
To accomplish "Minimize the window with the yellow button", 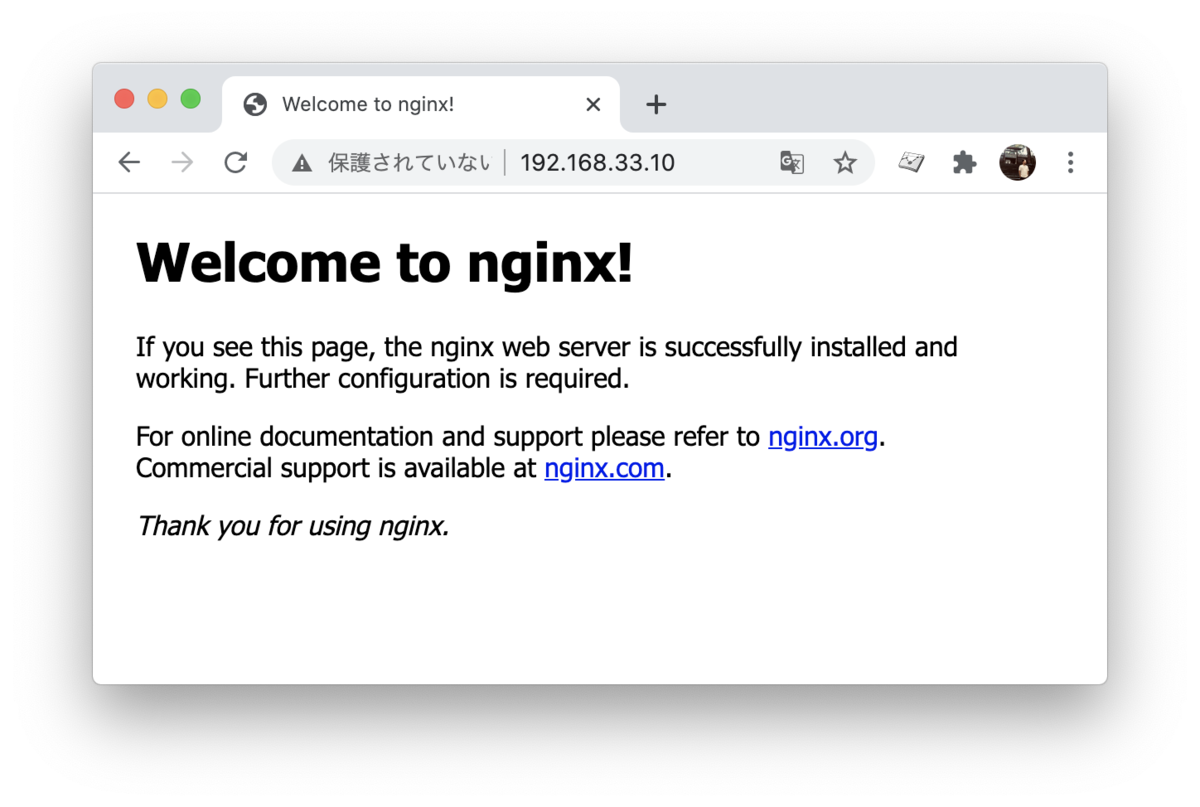I will [x=157, y=99].
